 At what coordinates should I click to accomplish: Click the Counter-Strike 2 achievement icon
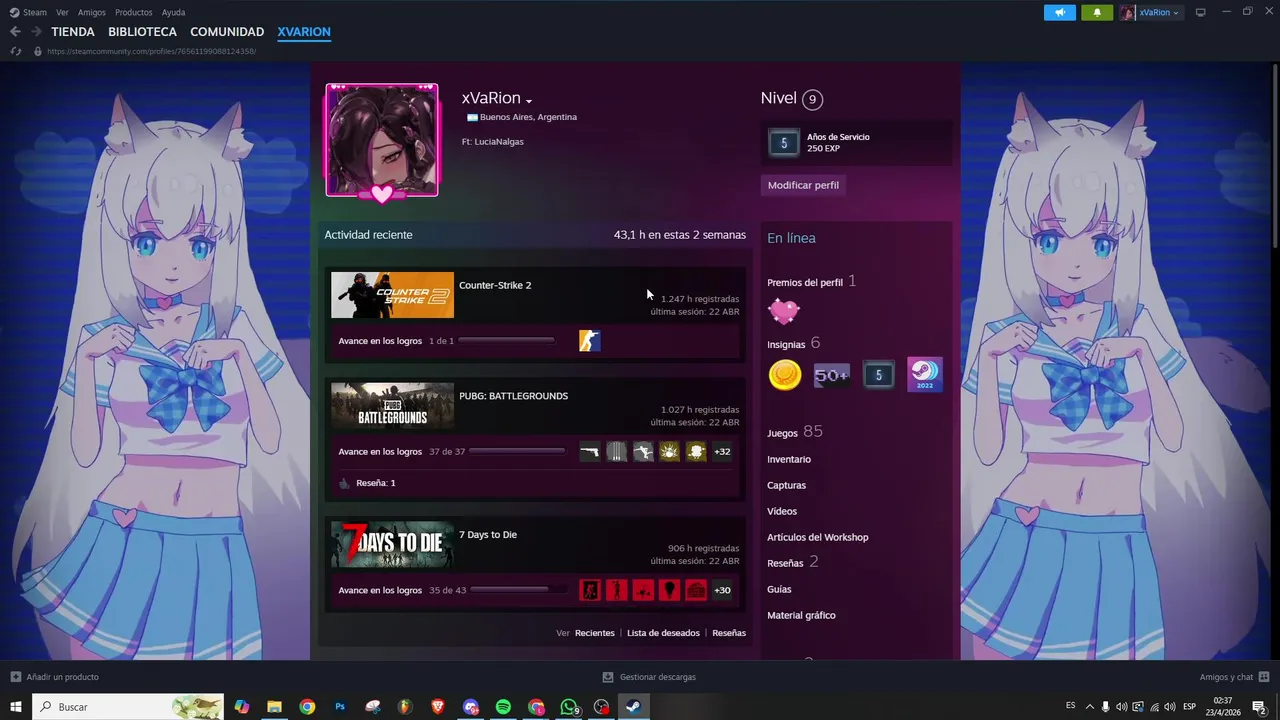(590, 341)
